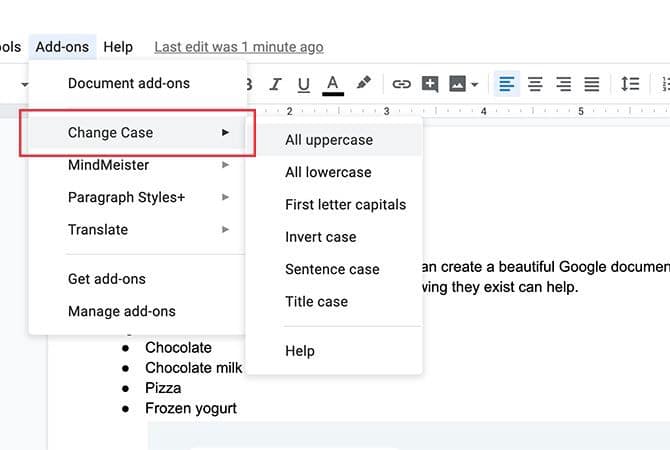Screen dimensions: 670x450
Task: Align text left
Action: tap(507, 84)
